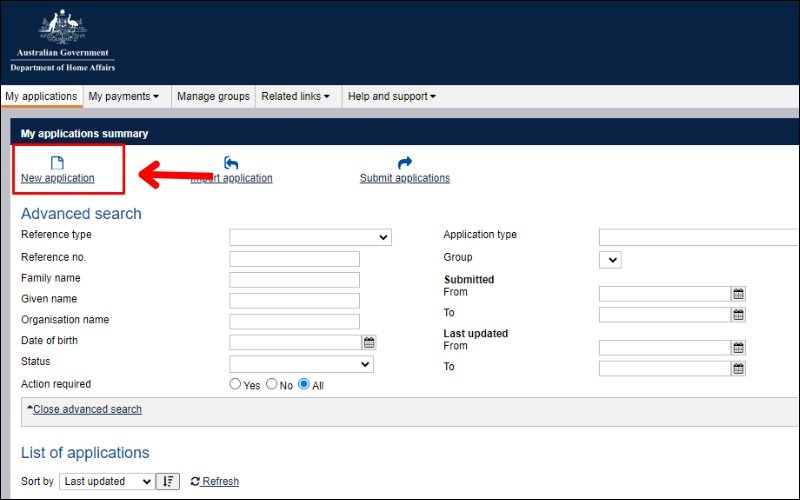
Task: Click the Family name input field
Action: (x=294, y=280)
